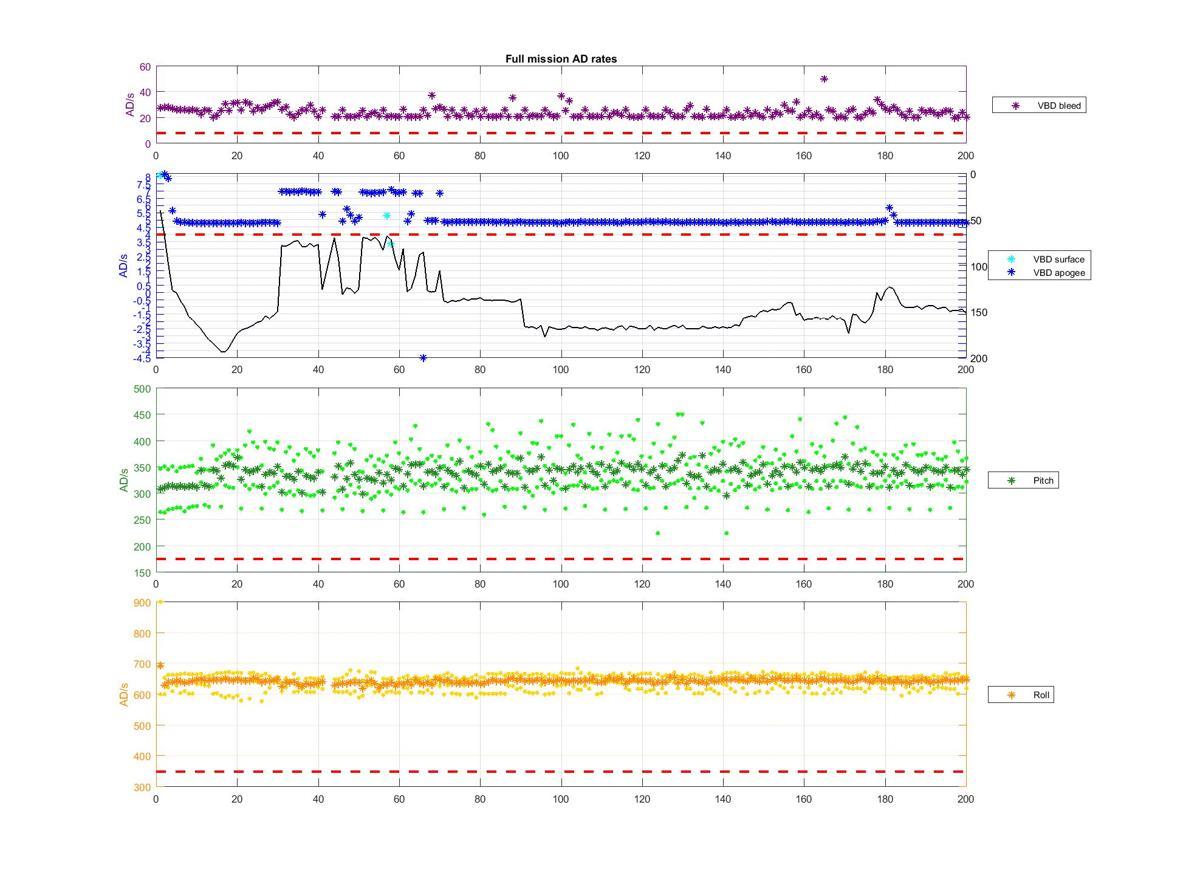Viewport: 1200px width, 885px height.
Task: Click the cyan star marker in VBD surface legend
Action: click(x=1012, y=259)
